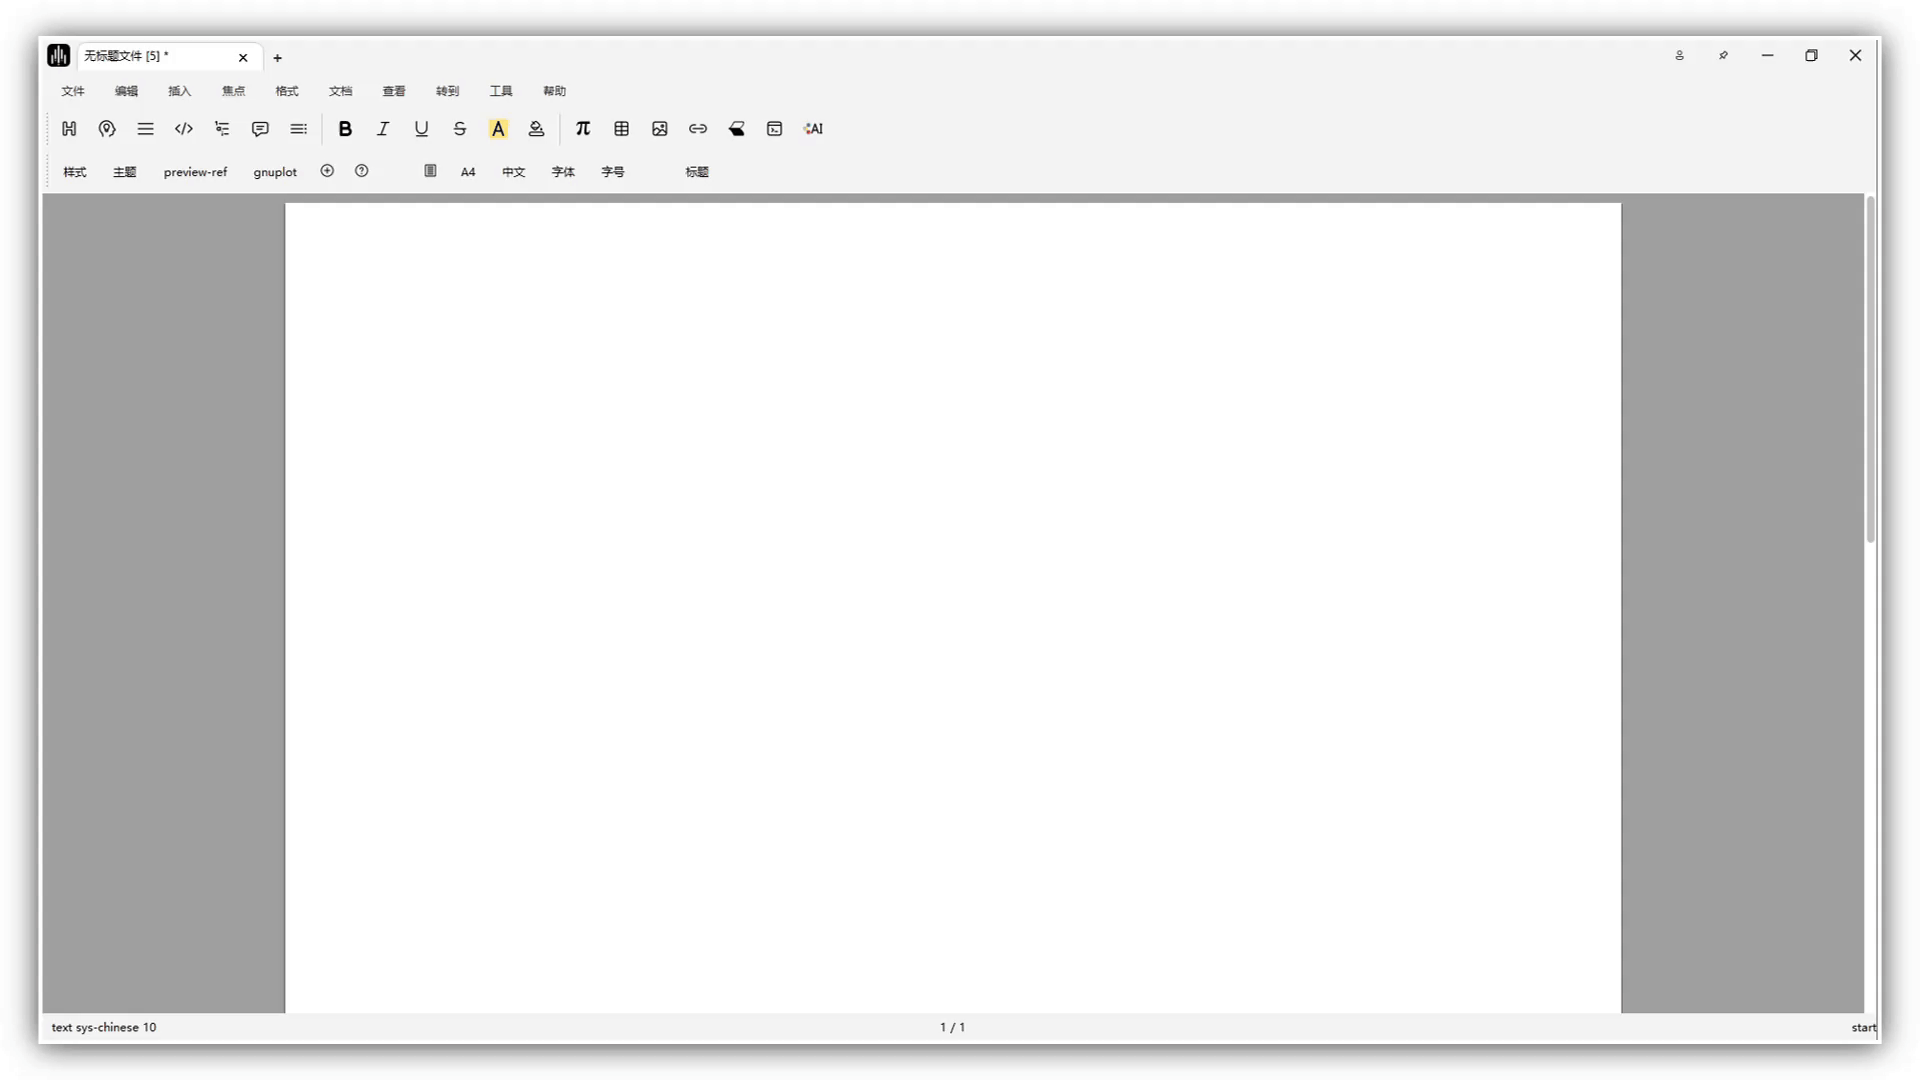Screen dimensions: 1920x1080
Task: Insert math formula with pi icon
Action: click(583, 129)
